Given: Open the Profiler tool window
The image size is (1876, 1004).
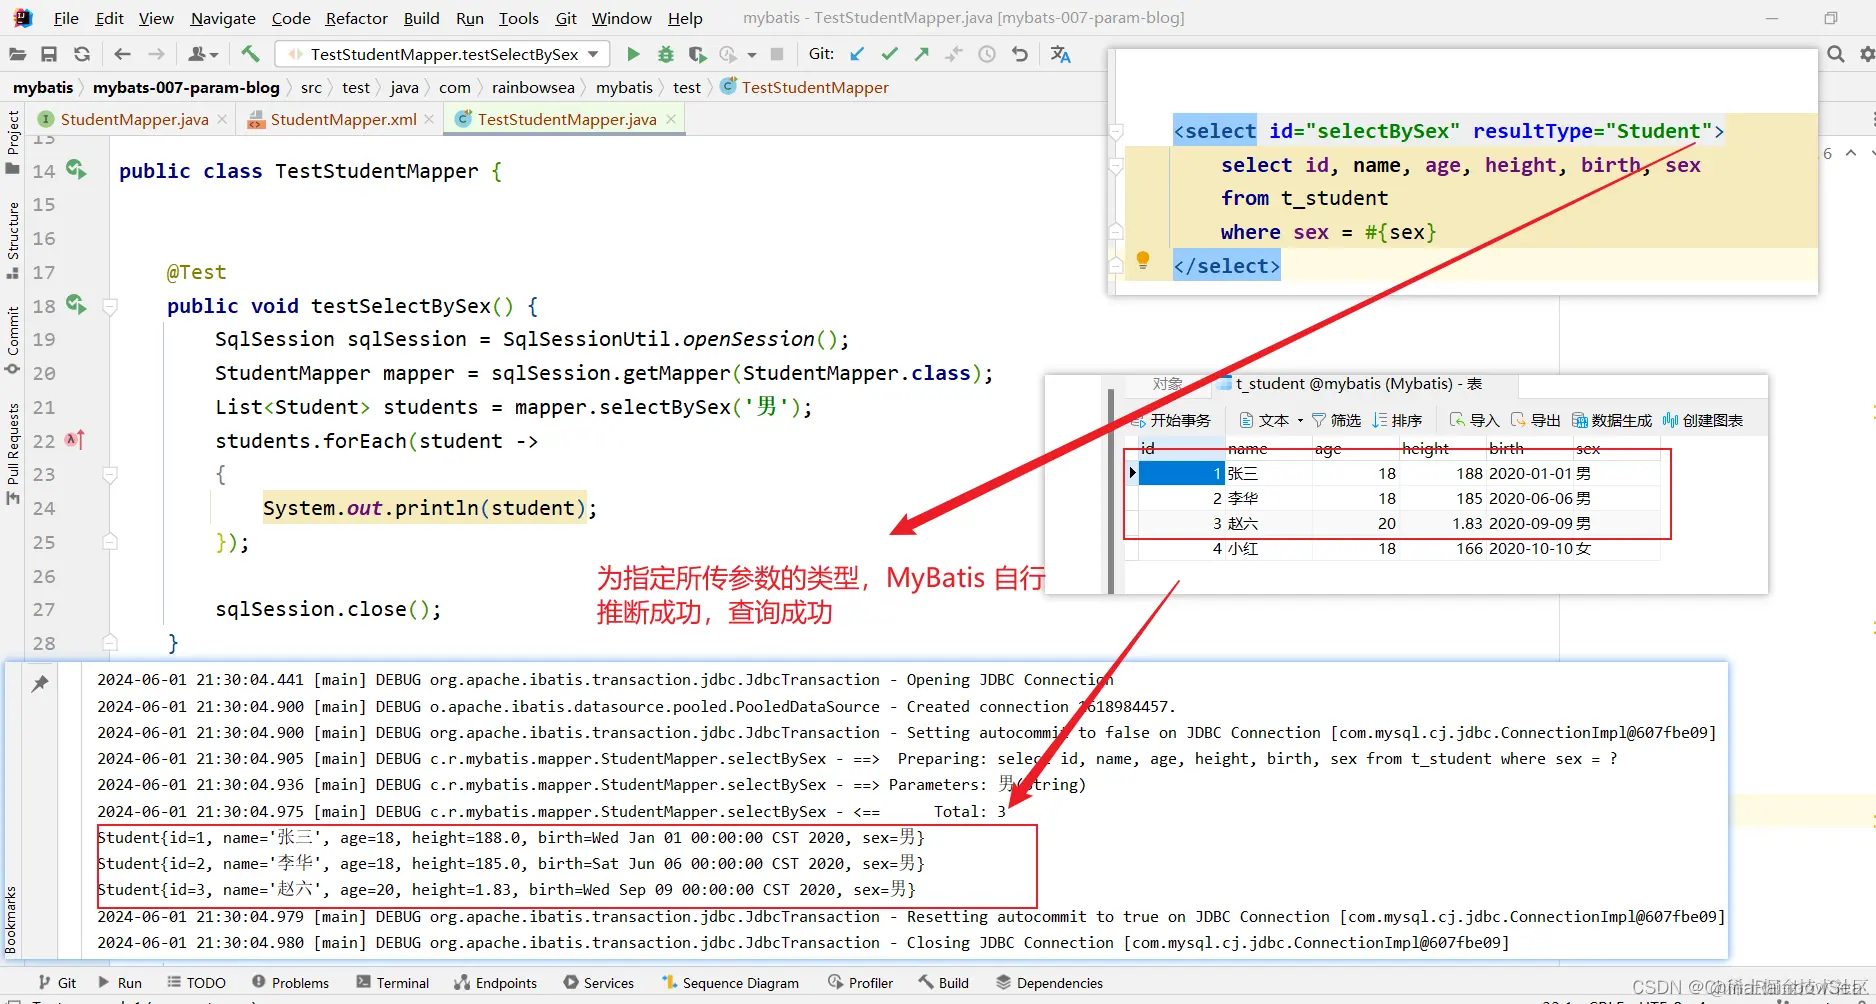Looking at the screenshot, I should tap(860, 983).
